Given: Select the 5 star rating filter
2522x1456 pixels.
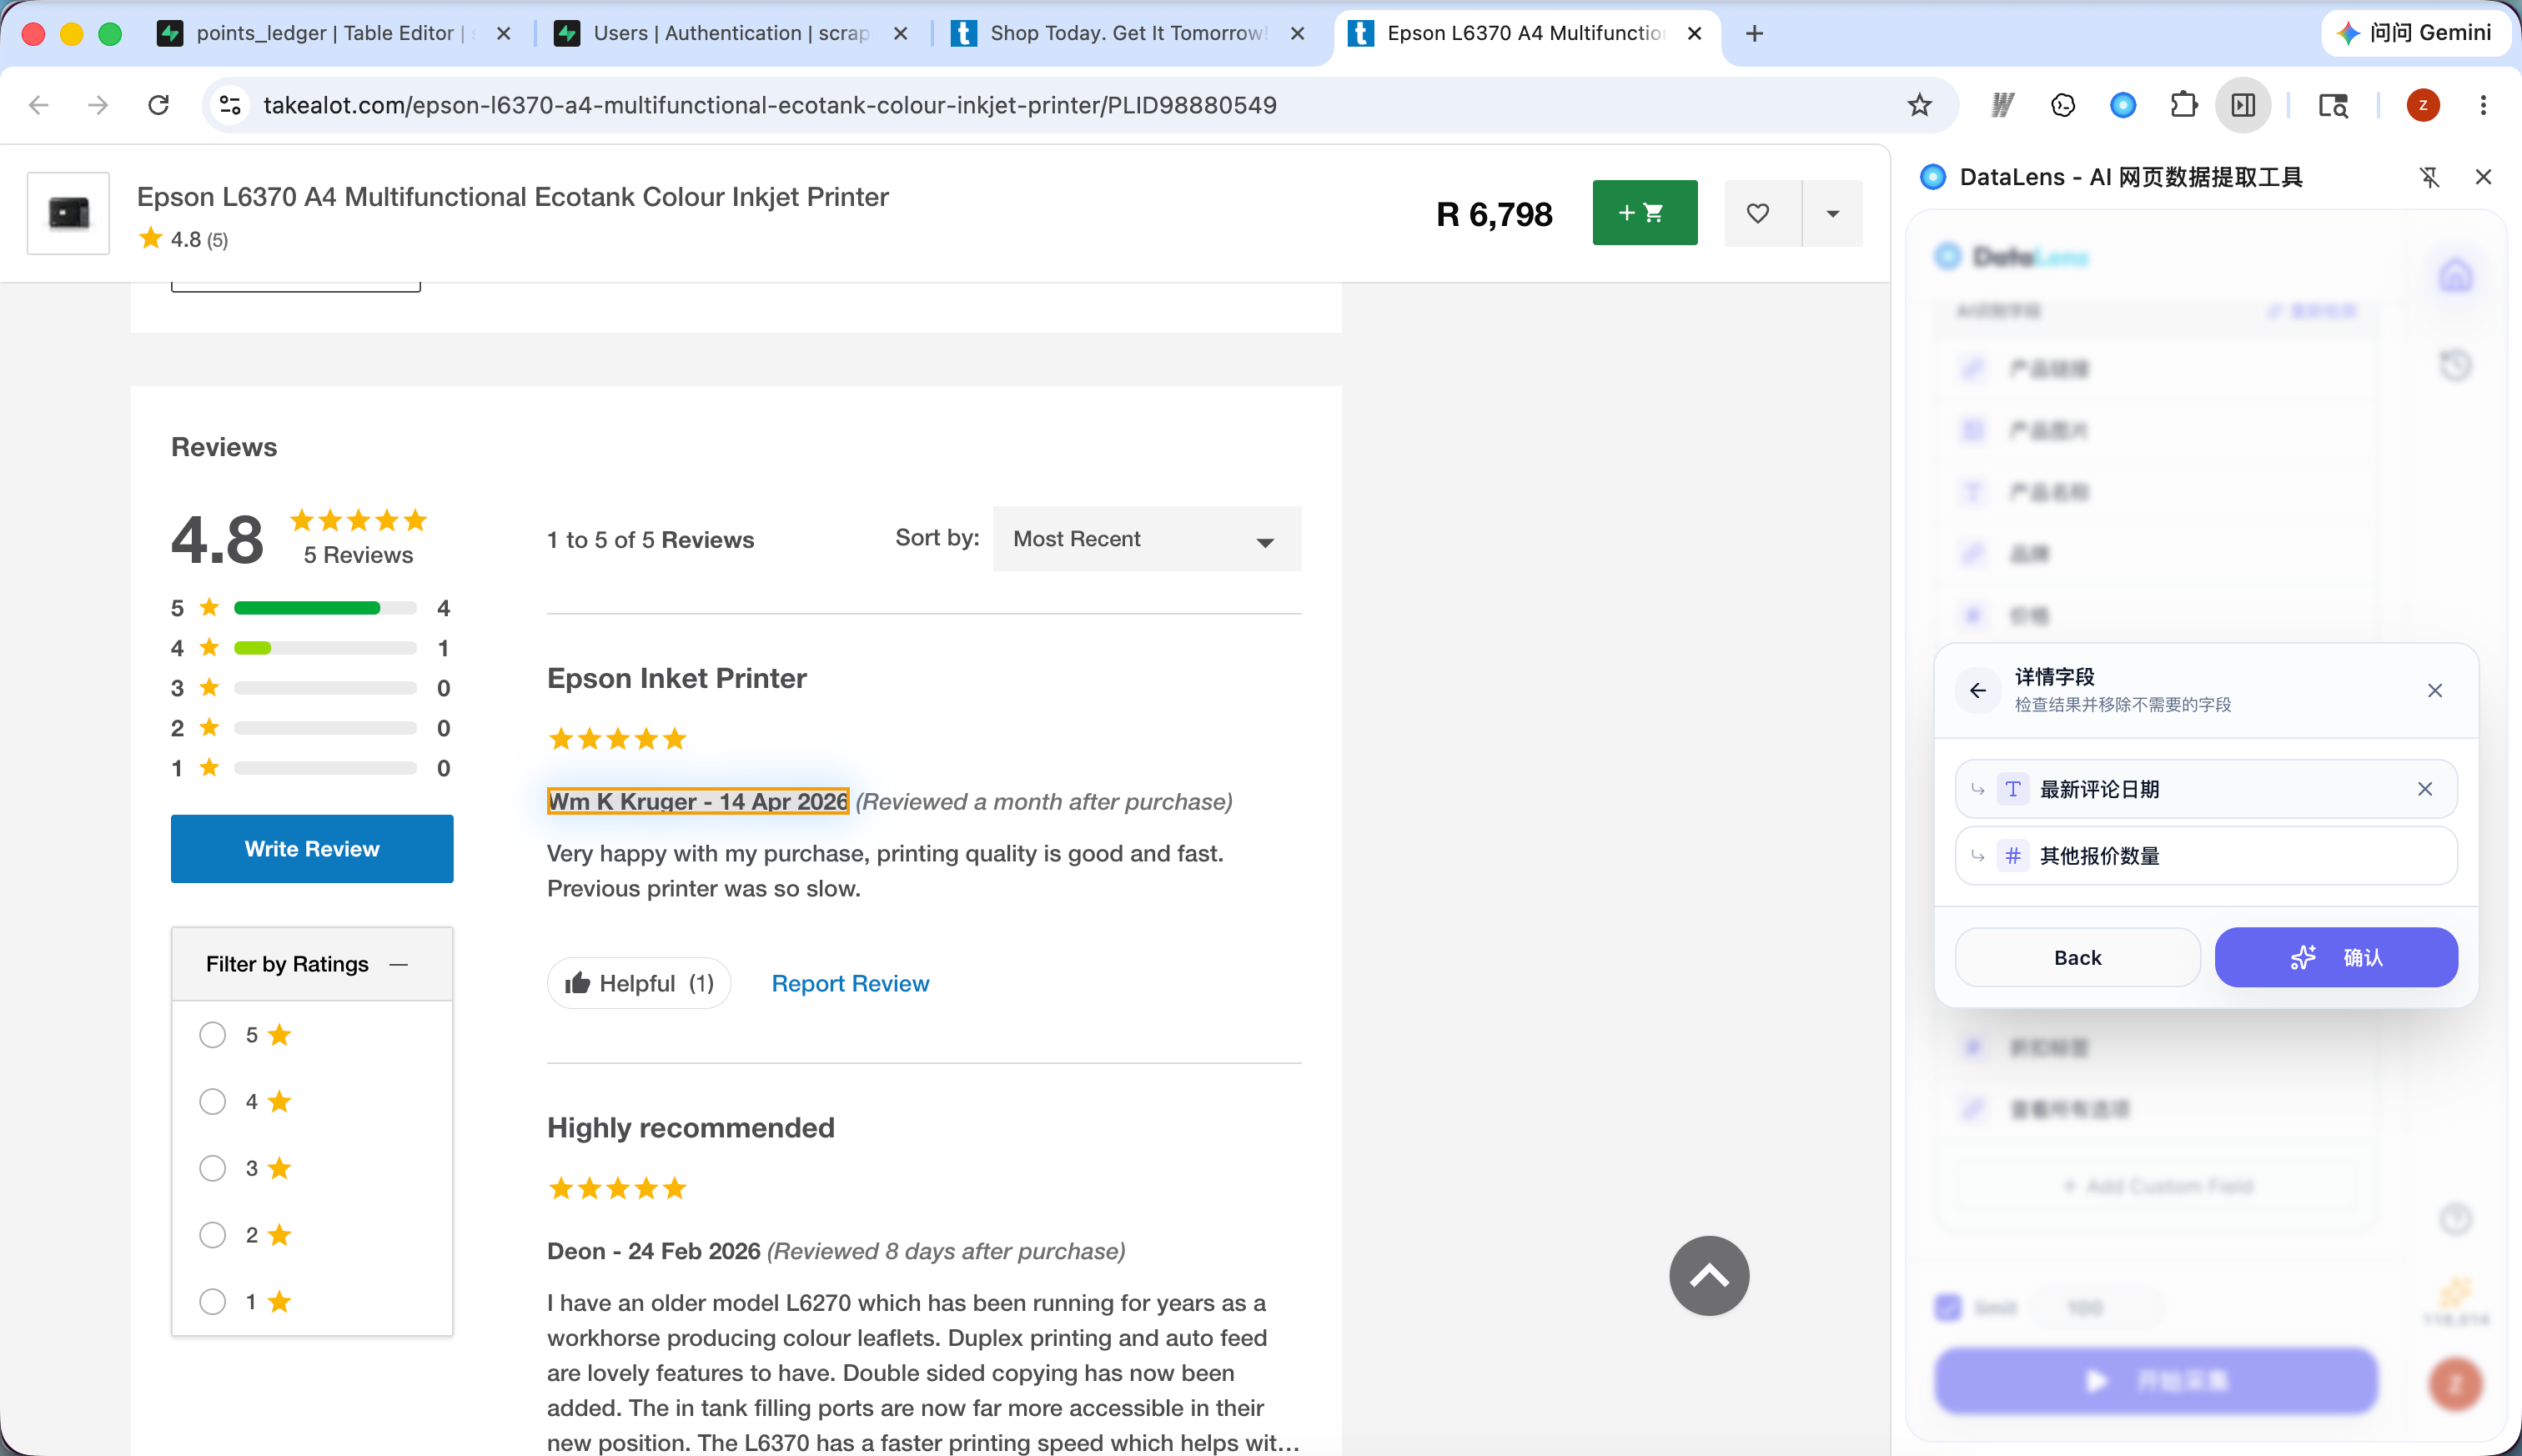Looking at the screenshot, I should click(x=212, y=1035).
